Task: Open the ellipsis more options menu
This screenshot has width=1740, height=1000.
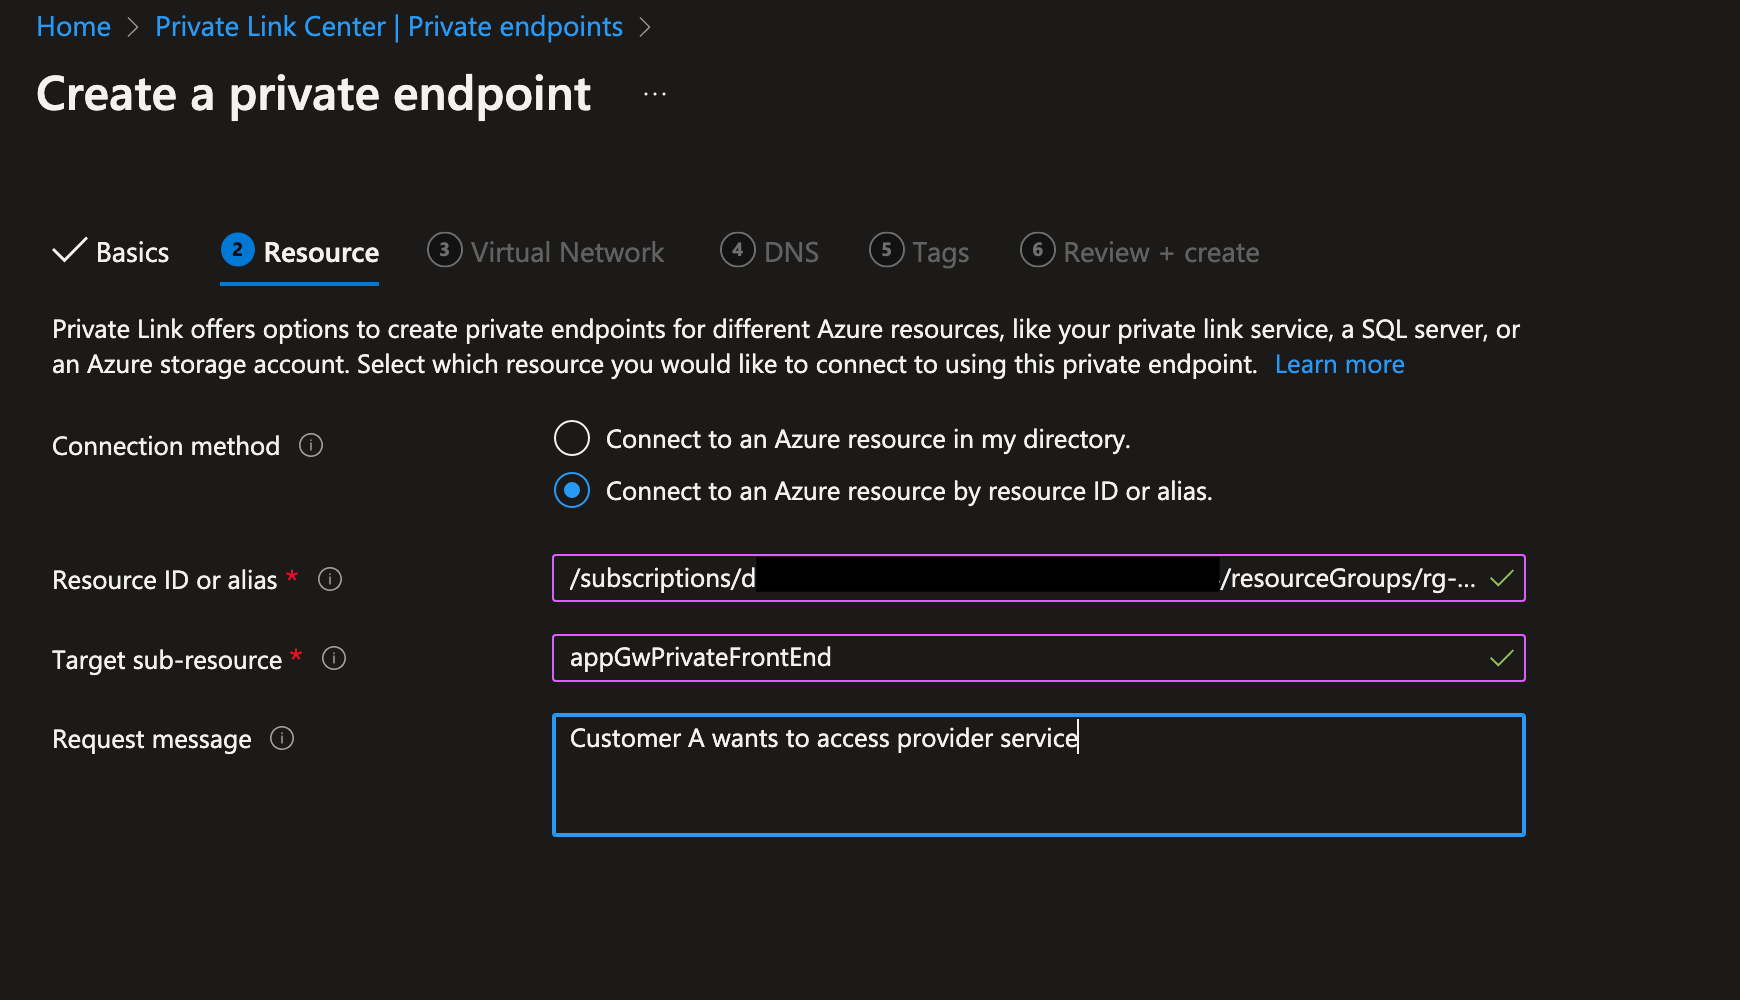Action: pyautogui.click(x=655, y=94)
